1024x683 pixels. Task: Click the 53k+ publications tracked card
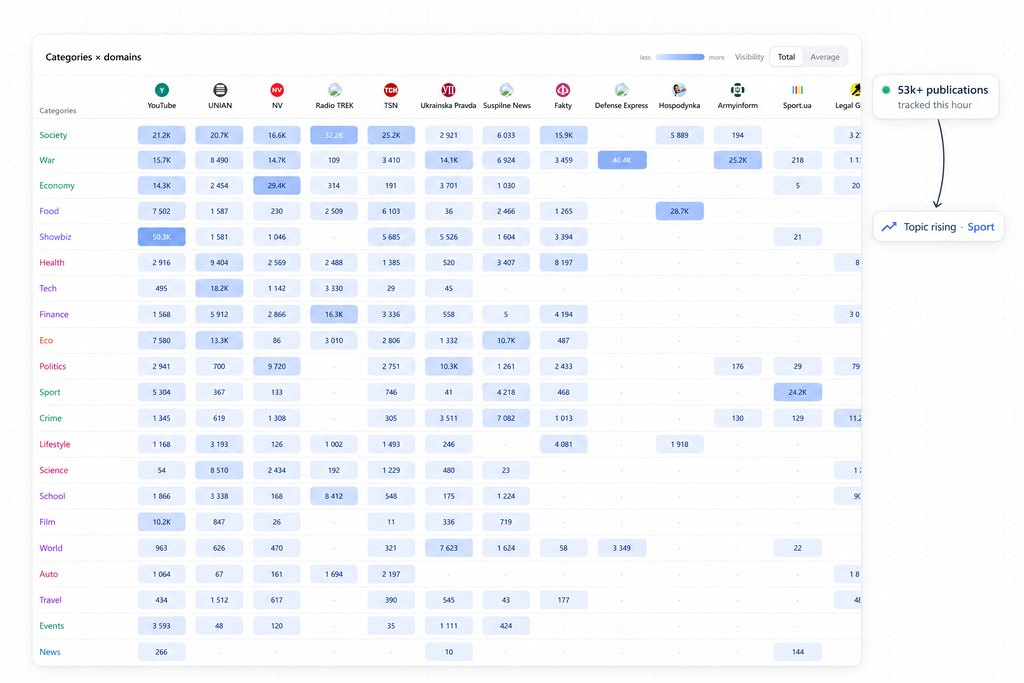(936, 97)
